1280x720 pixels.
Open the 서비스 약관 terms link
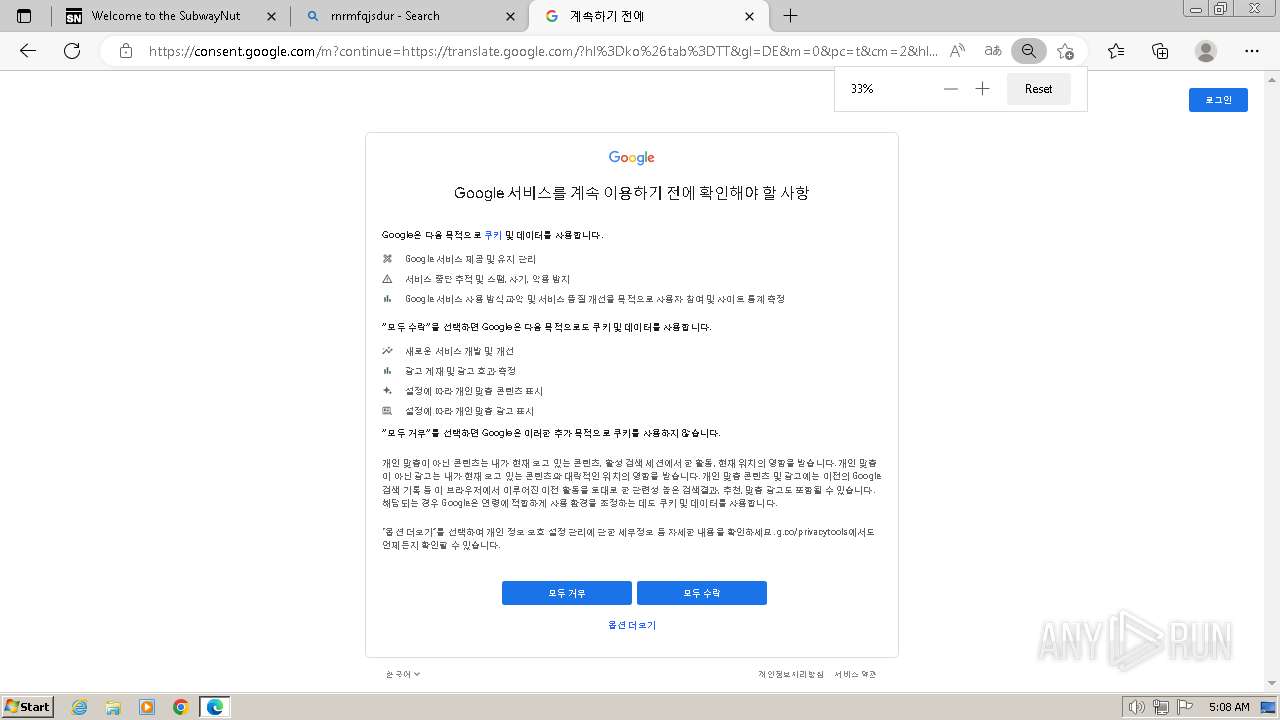coord(855,674)
